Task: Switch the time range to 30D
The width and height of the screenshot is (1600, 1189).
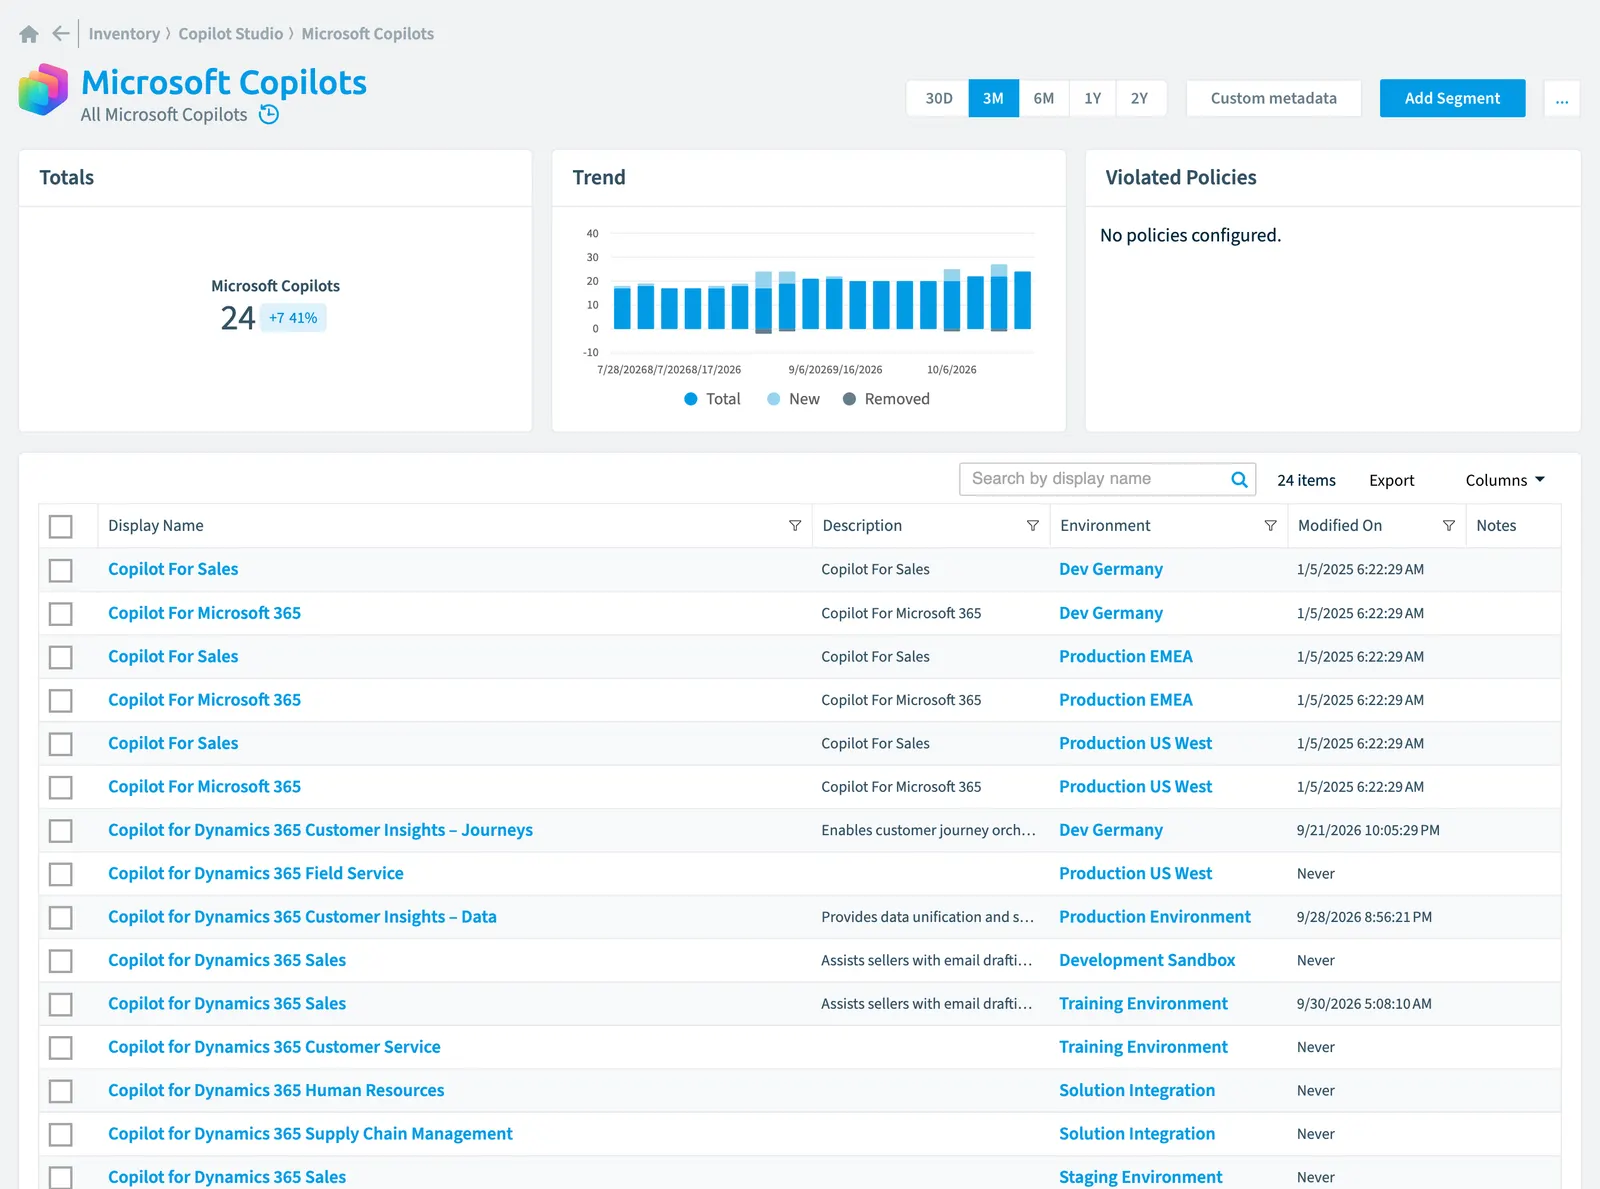Action: click(939, 98)
